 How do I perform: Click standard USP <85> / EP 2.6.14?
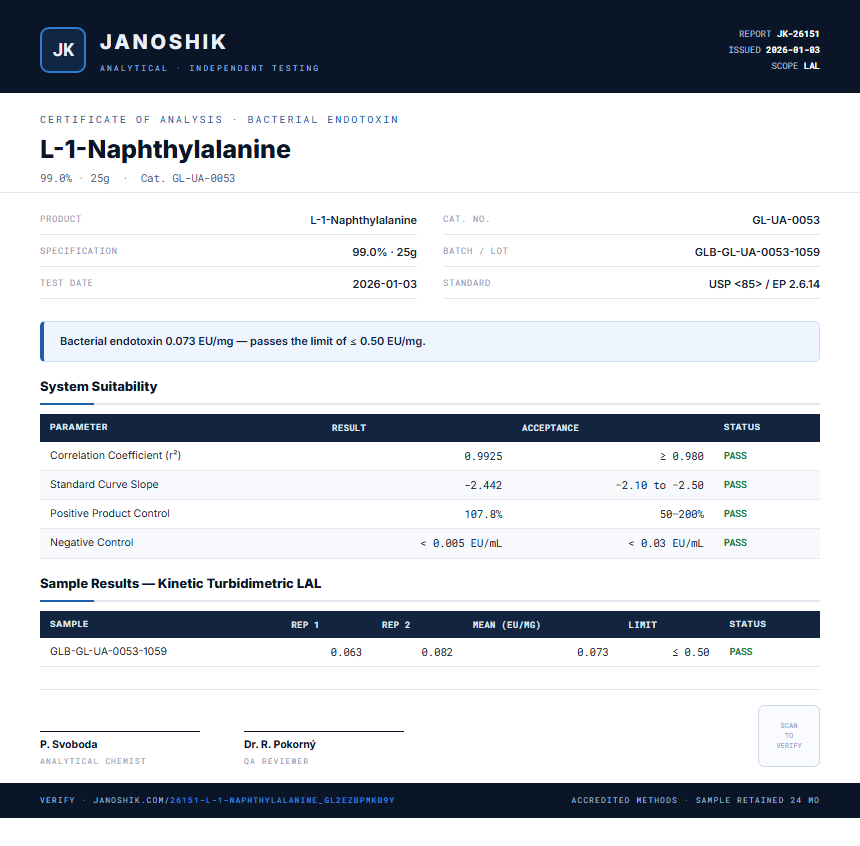(x=764, y=284)
